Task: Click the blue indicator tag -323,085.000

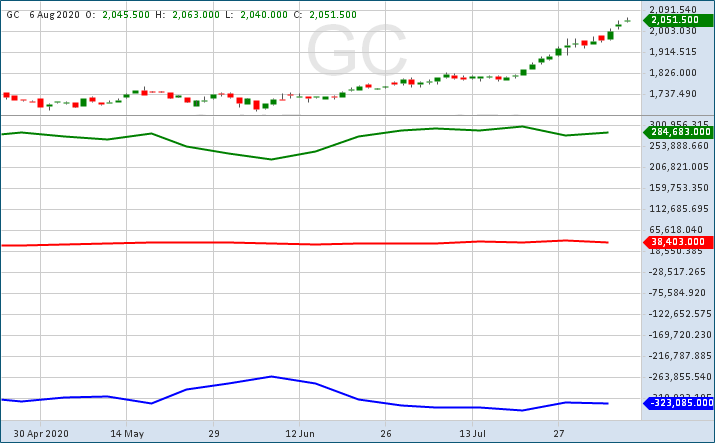Action: point(678,403)
